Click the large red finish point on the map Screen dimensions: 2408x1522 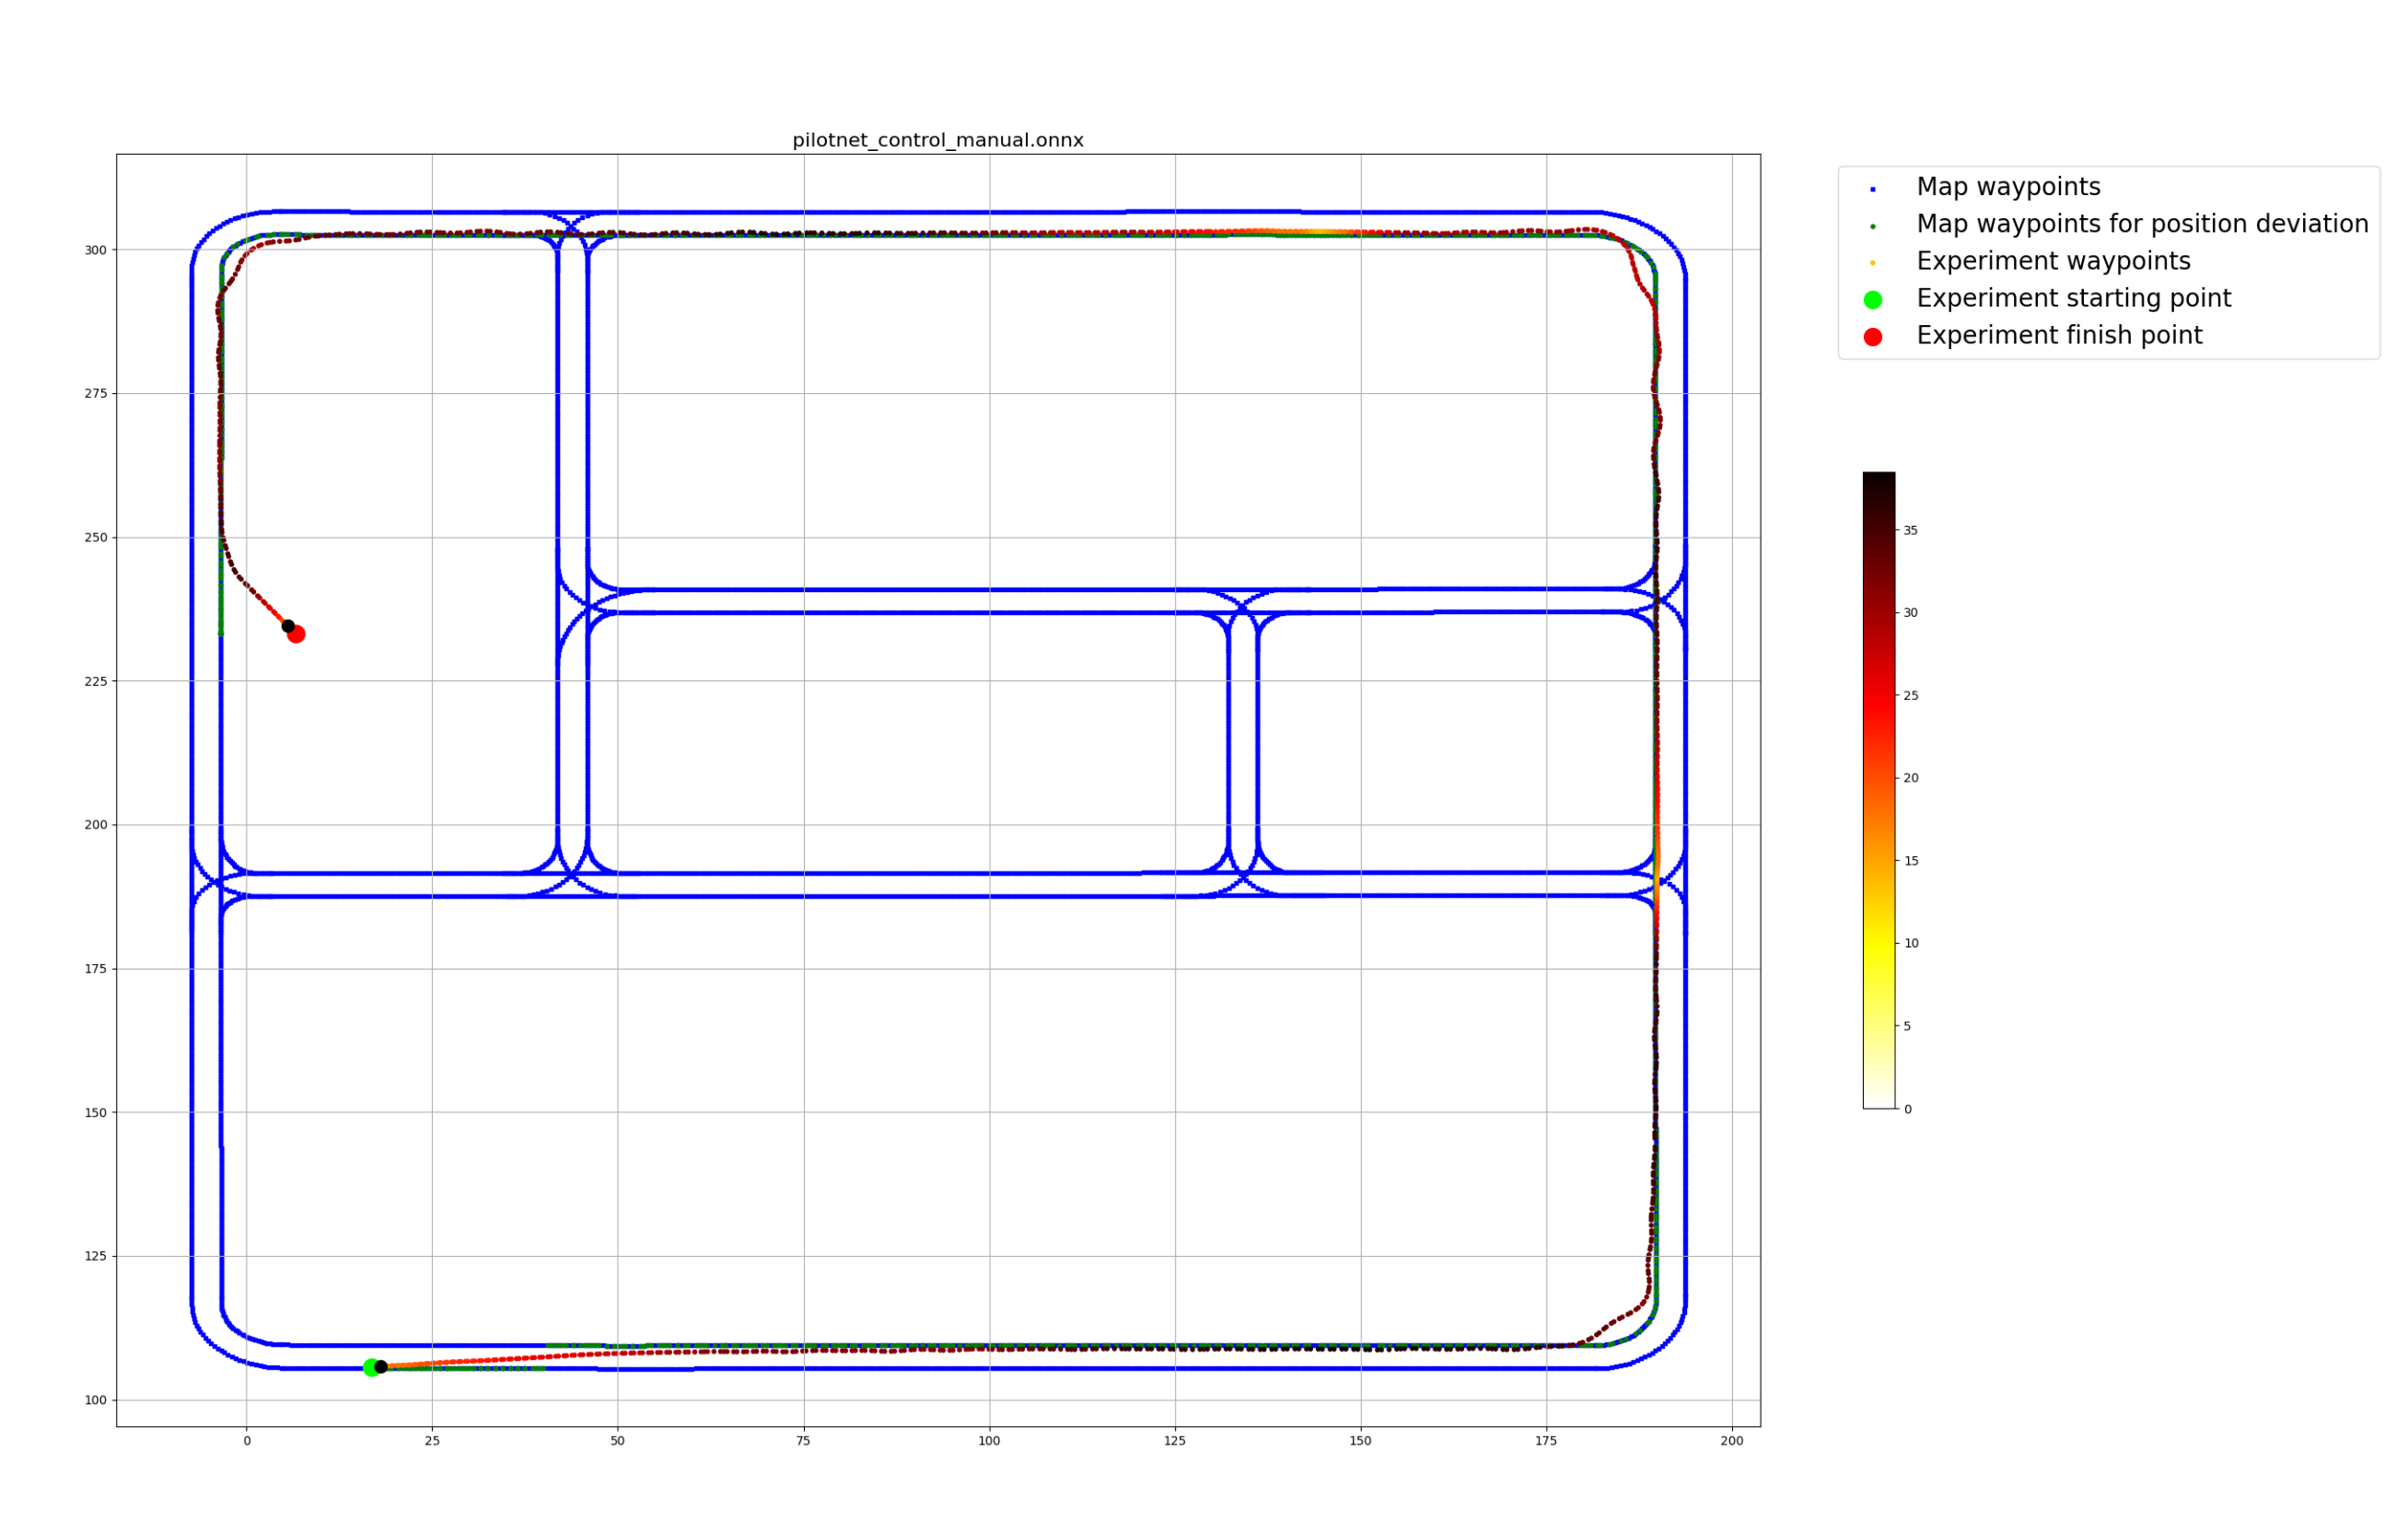tap(296, 634)
